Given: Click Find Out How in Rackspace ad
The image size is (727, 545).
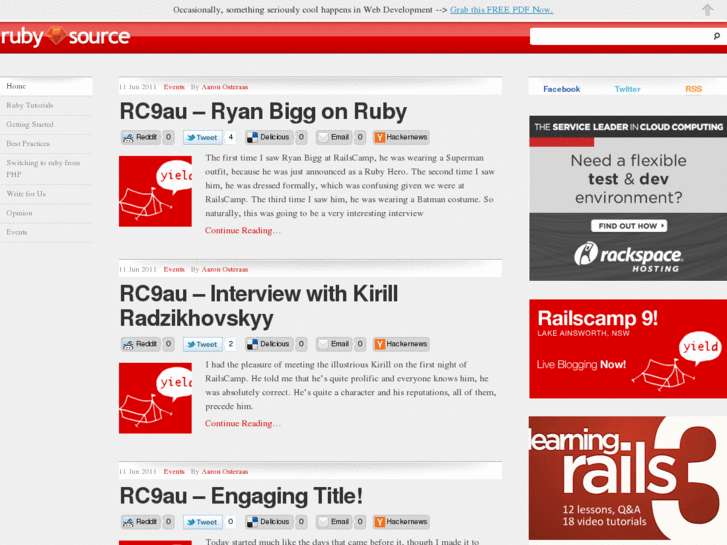Looking at the screenshot, I should (x=629, y=226).
